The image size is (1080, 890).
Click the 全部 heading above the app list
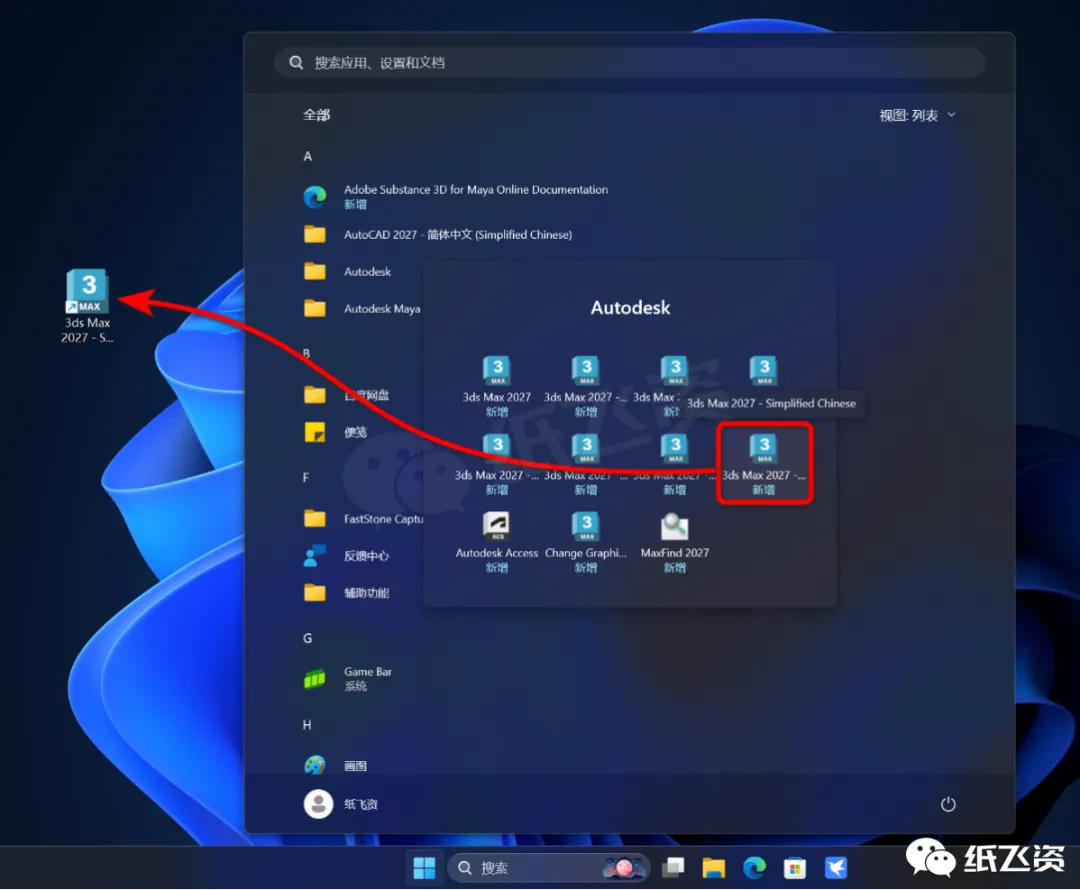click(317, 115)
